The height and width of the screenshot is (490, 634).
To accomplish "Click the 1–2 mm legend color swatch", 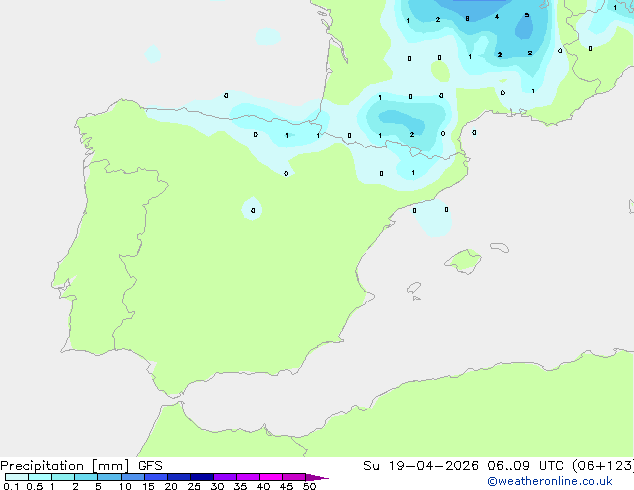I will coord(63,477).
